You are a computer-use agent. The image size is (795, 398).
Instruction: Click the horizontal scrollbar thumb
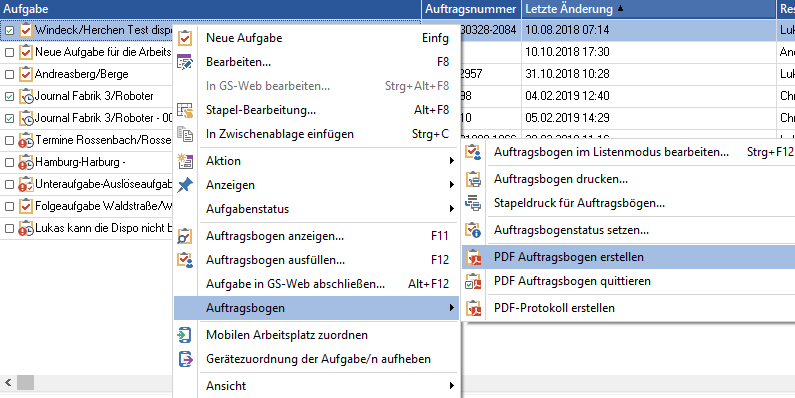(x=25, y=382)
